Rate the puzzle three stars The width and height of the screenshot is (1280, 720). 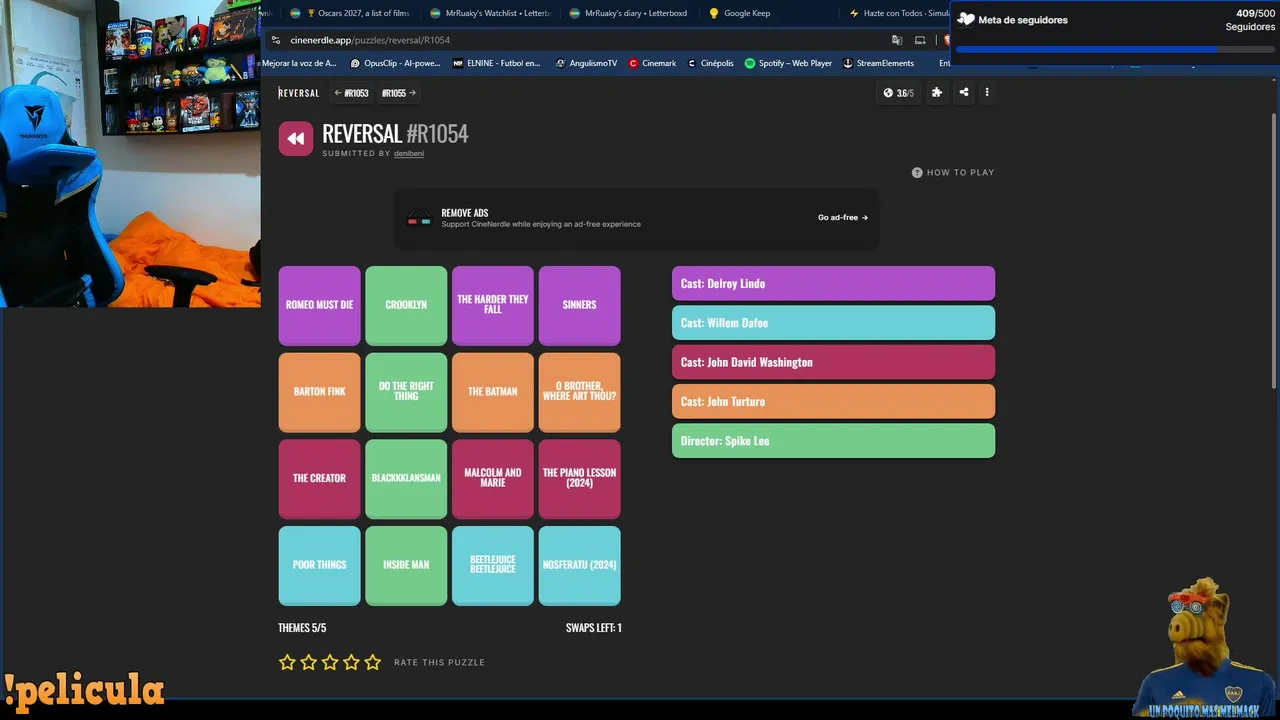[330, 662]
